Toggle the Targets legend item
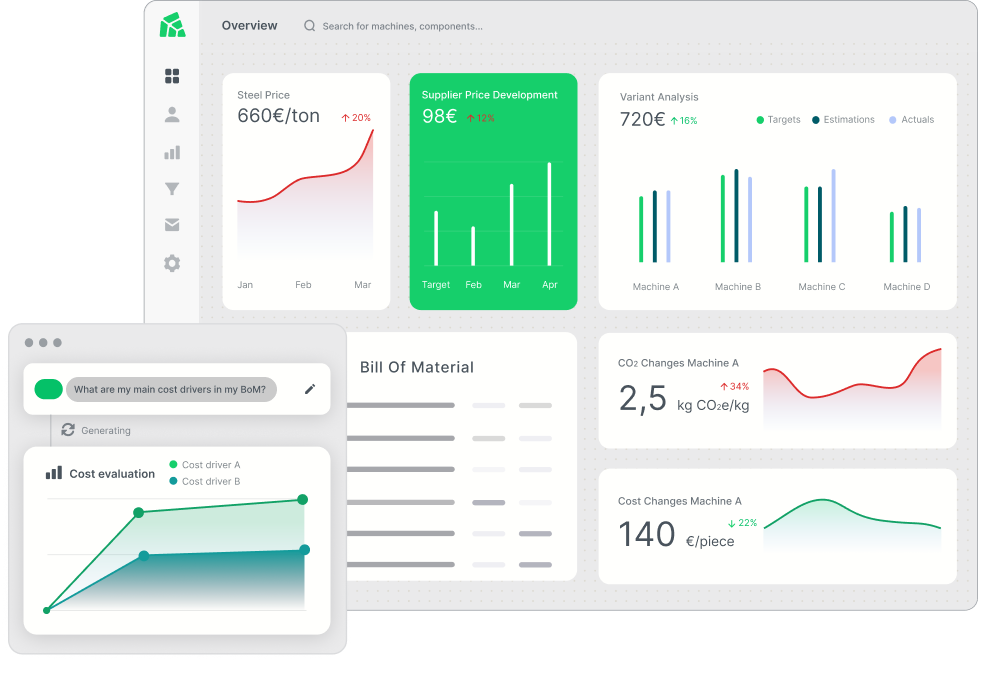993x683 pixels. [778, 120]
